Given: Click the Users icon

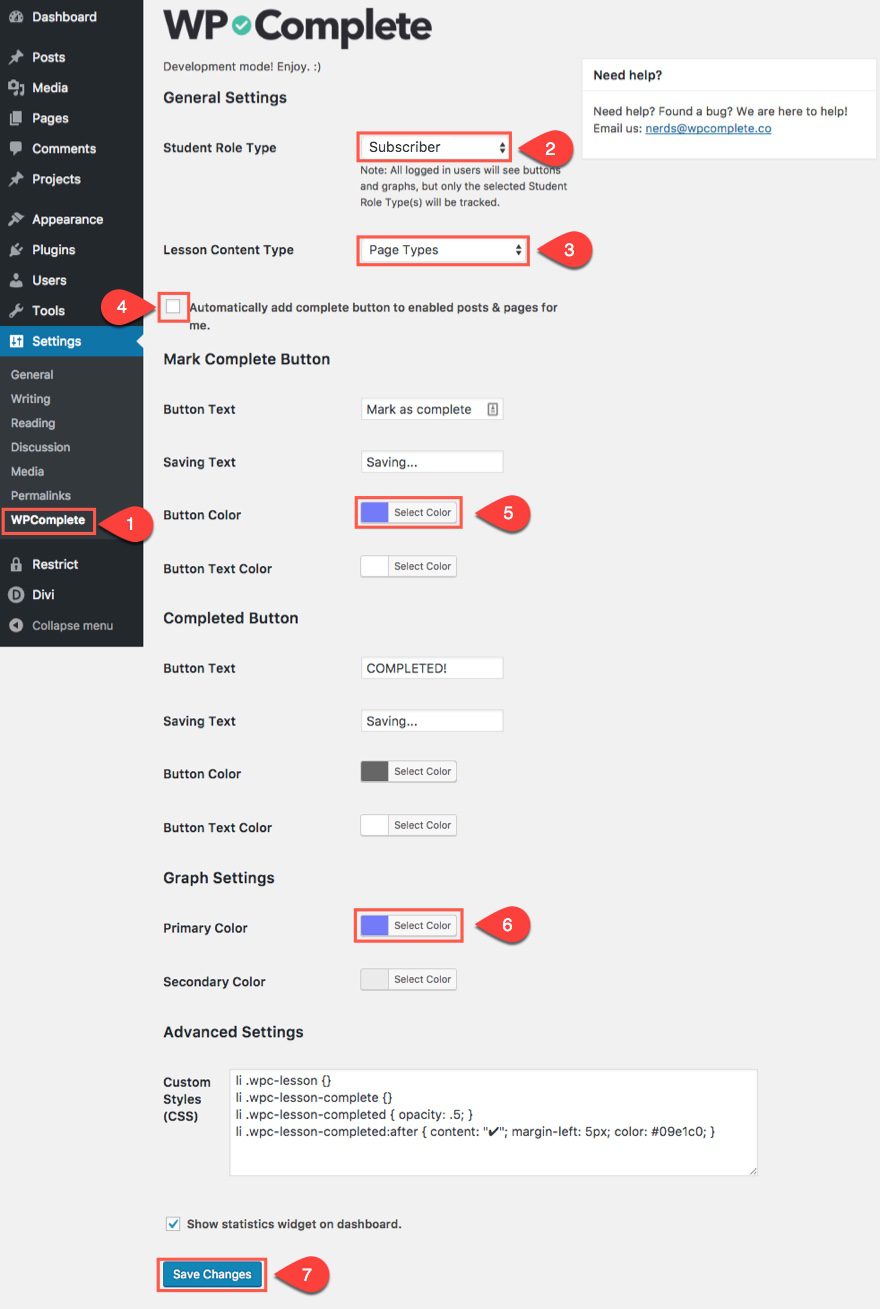Looking at the screenshot, I should pyautogui.click(x=18, y=280).
